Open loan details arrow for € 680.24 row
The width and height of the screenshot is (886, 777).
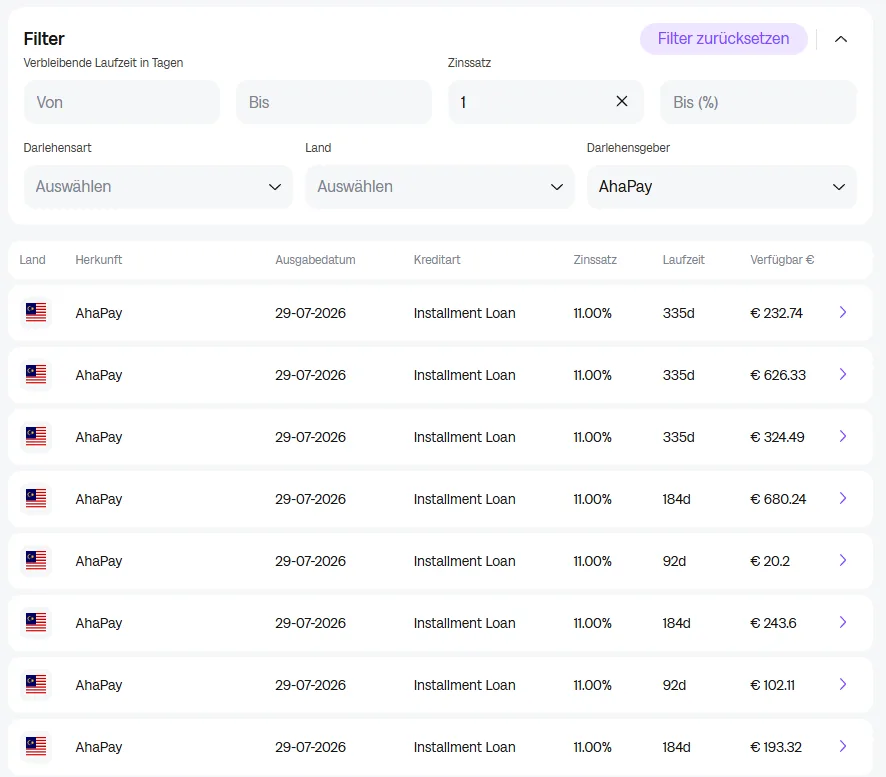tap(842, 498)
